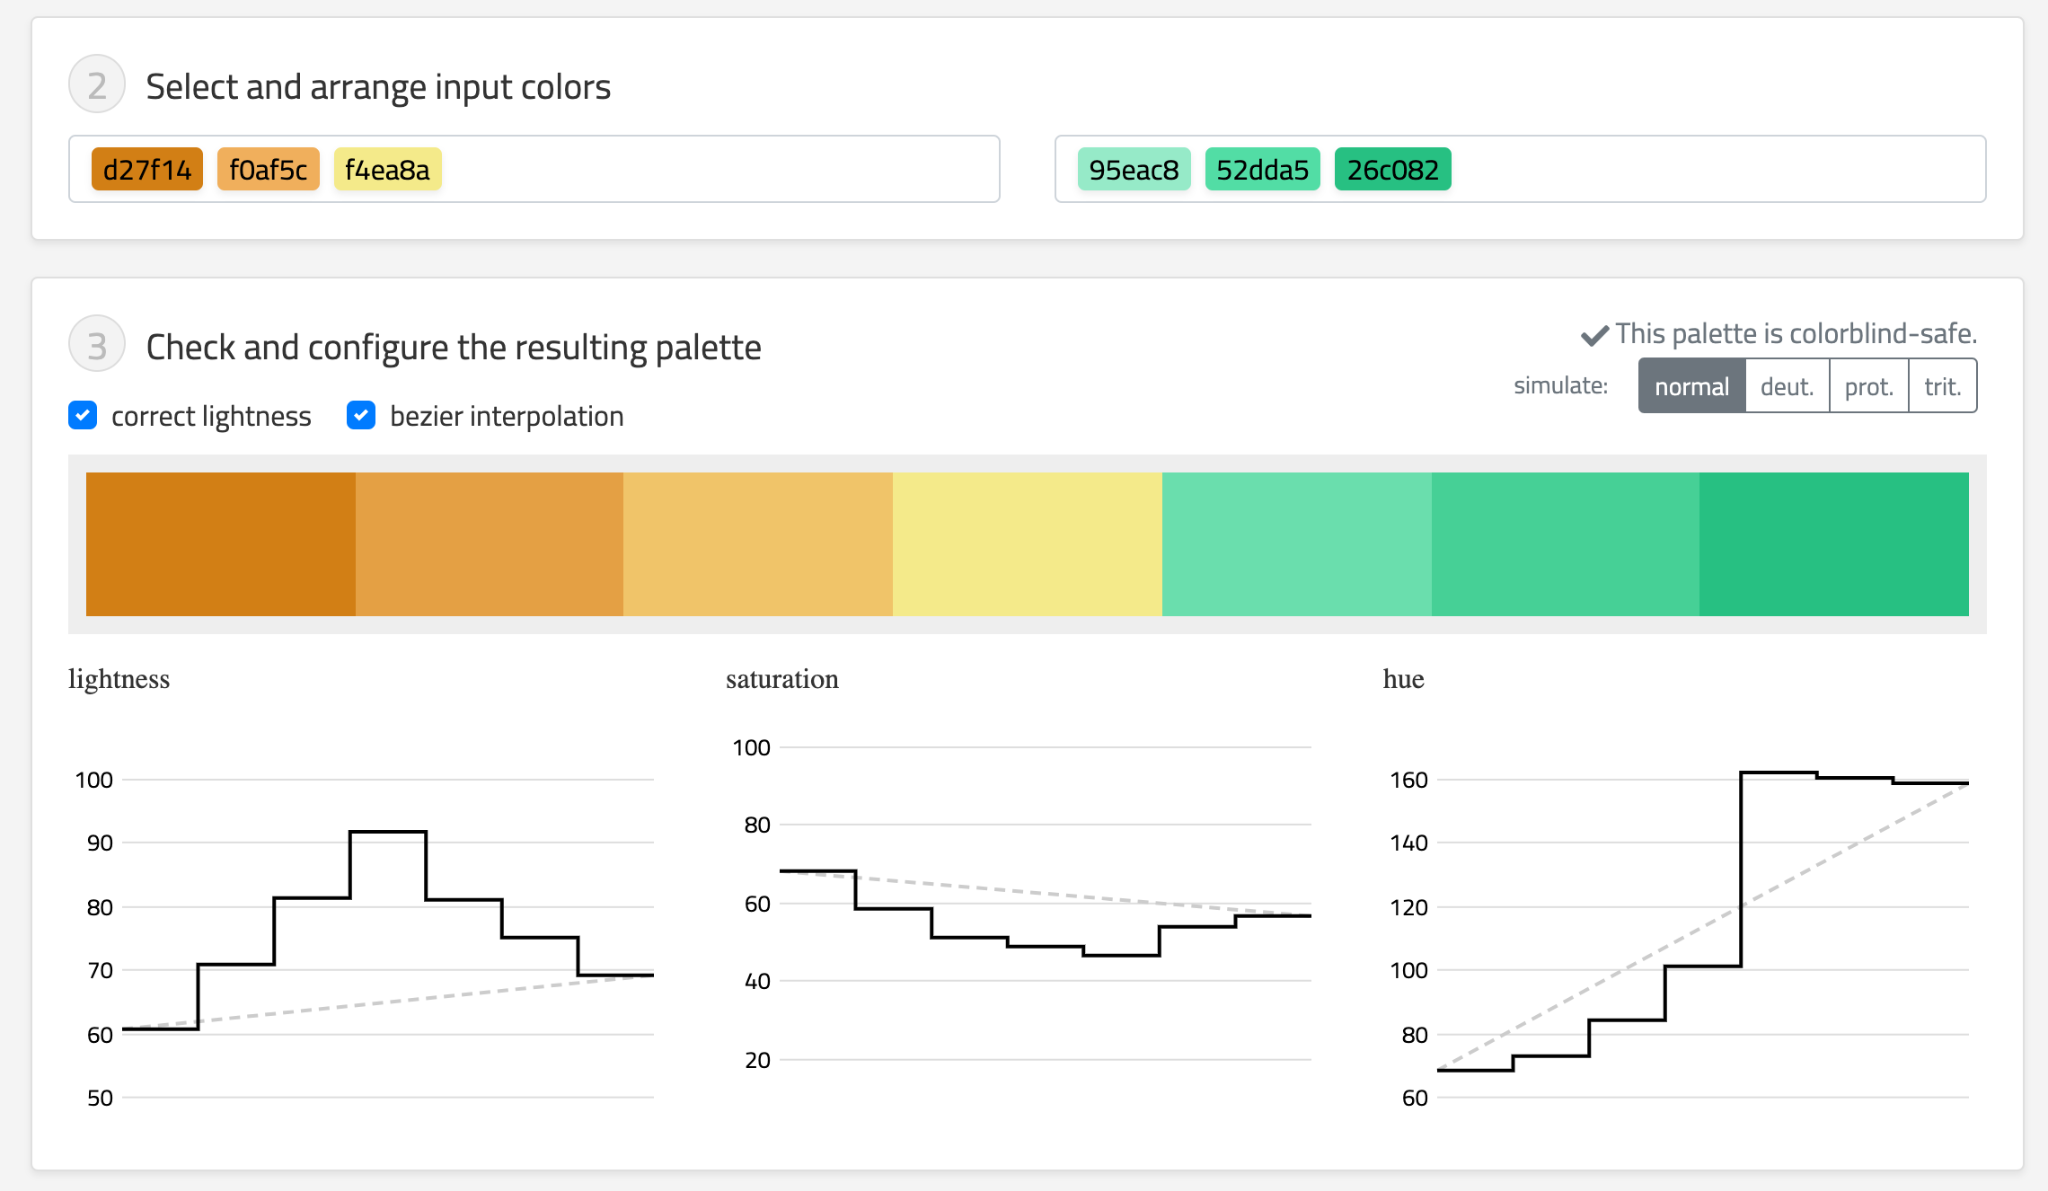Screen dimensions: 2048x1191
Task: Click the 26c082 input color chip
Action: [x=1392, y=169]
